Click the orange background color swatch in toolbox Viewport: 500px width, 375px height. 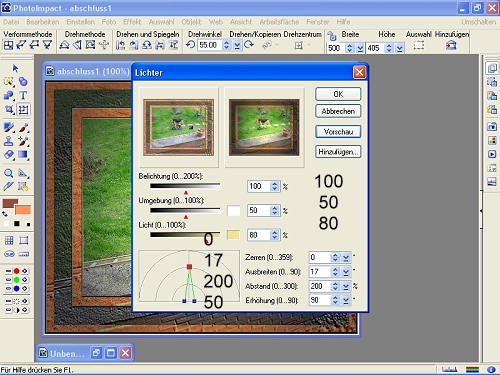(x=23, y=210)
